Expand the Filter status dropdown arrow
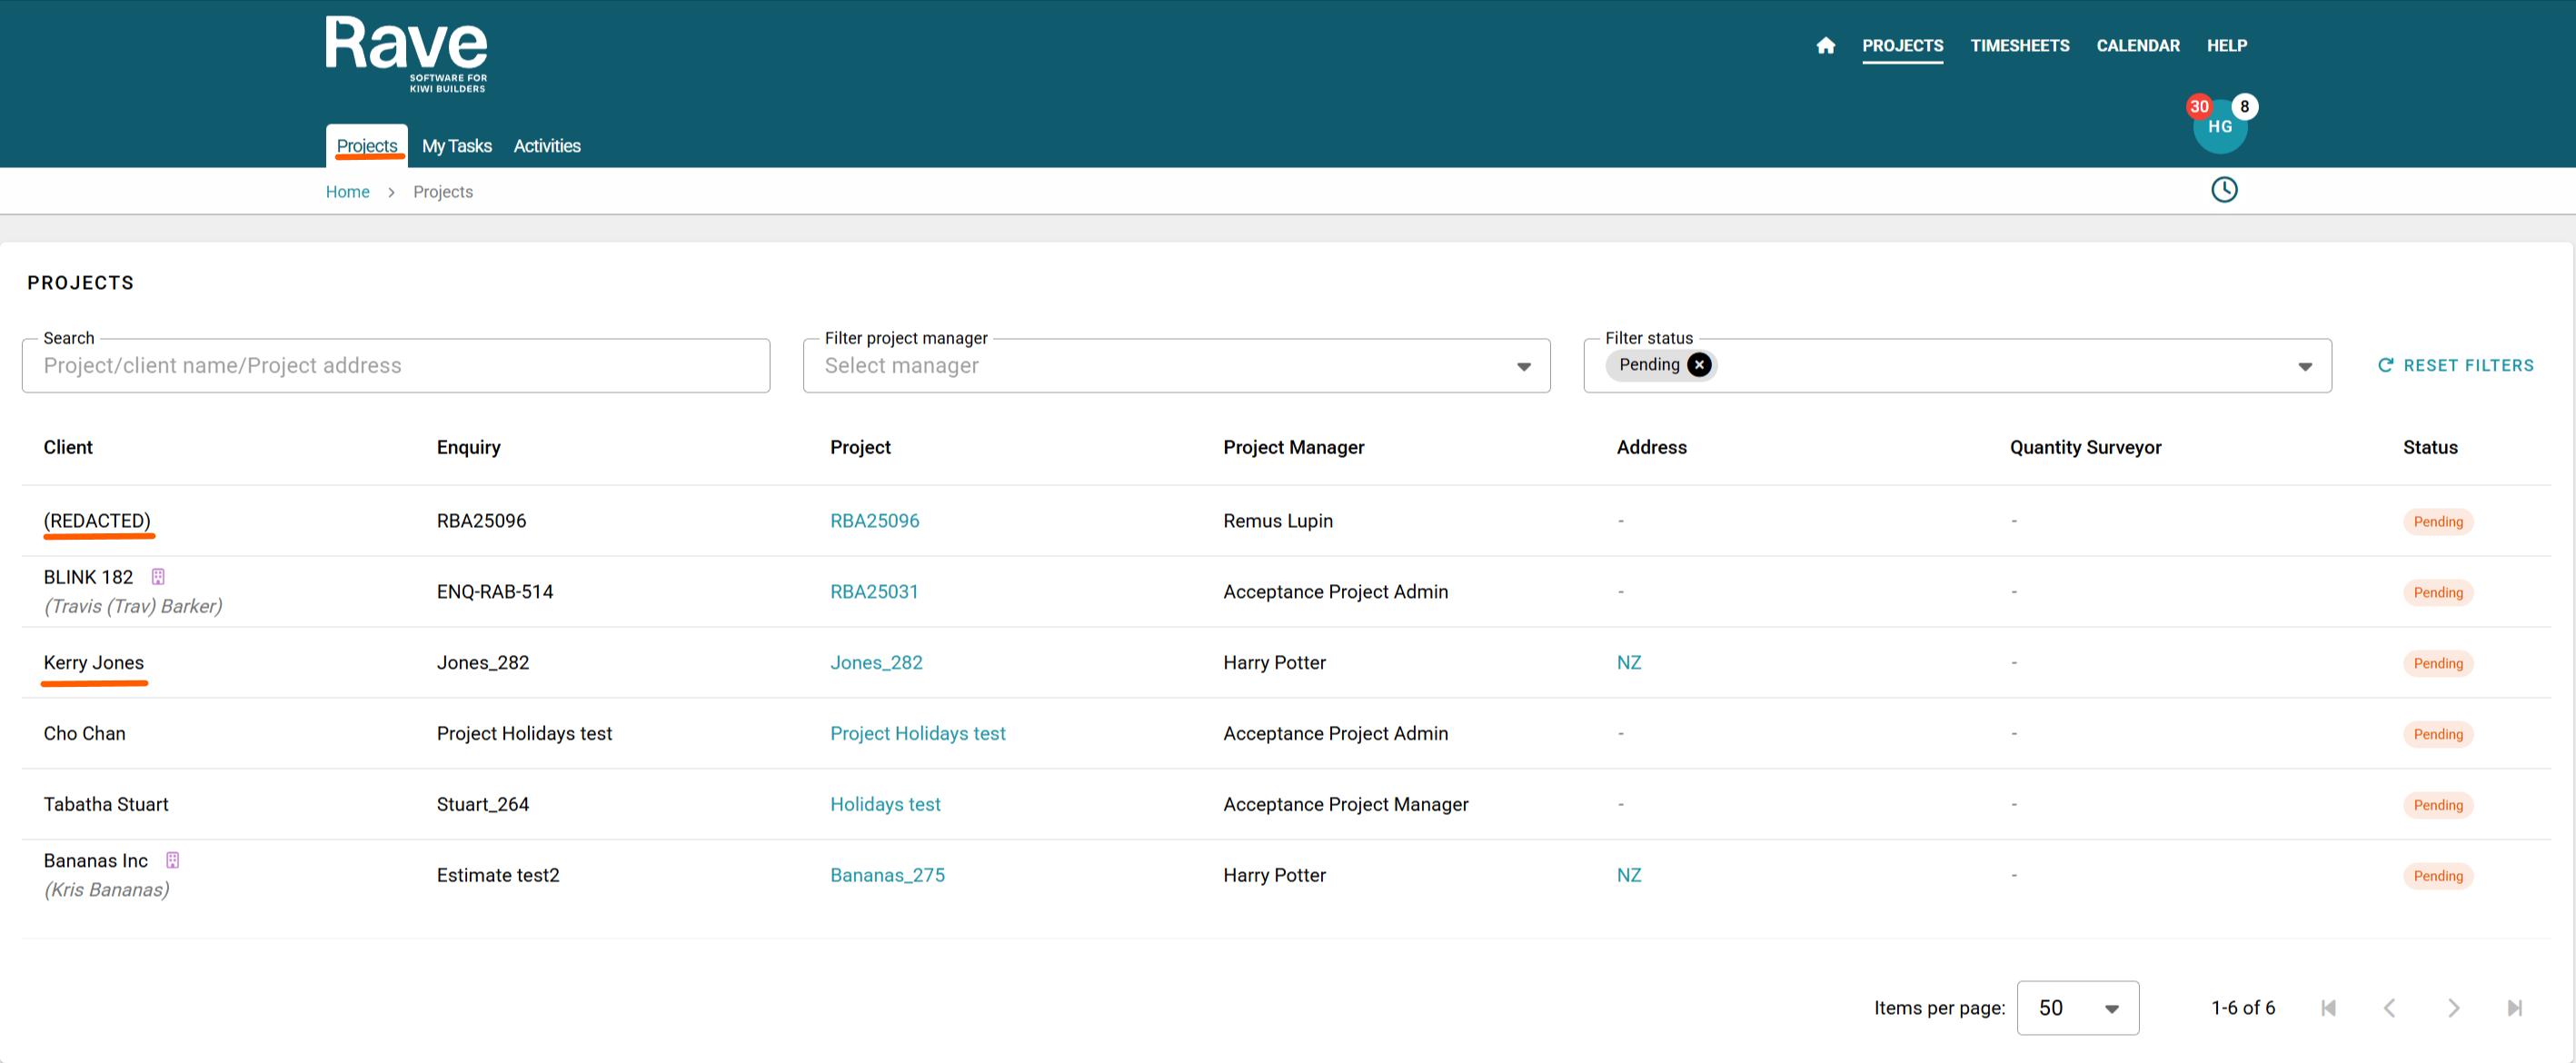The height and width of the screenshot is (1063, 2576). [x=2304, y=366]
